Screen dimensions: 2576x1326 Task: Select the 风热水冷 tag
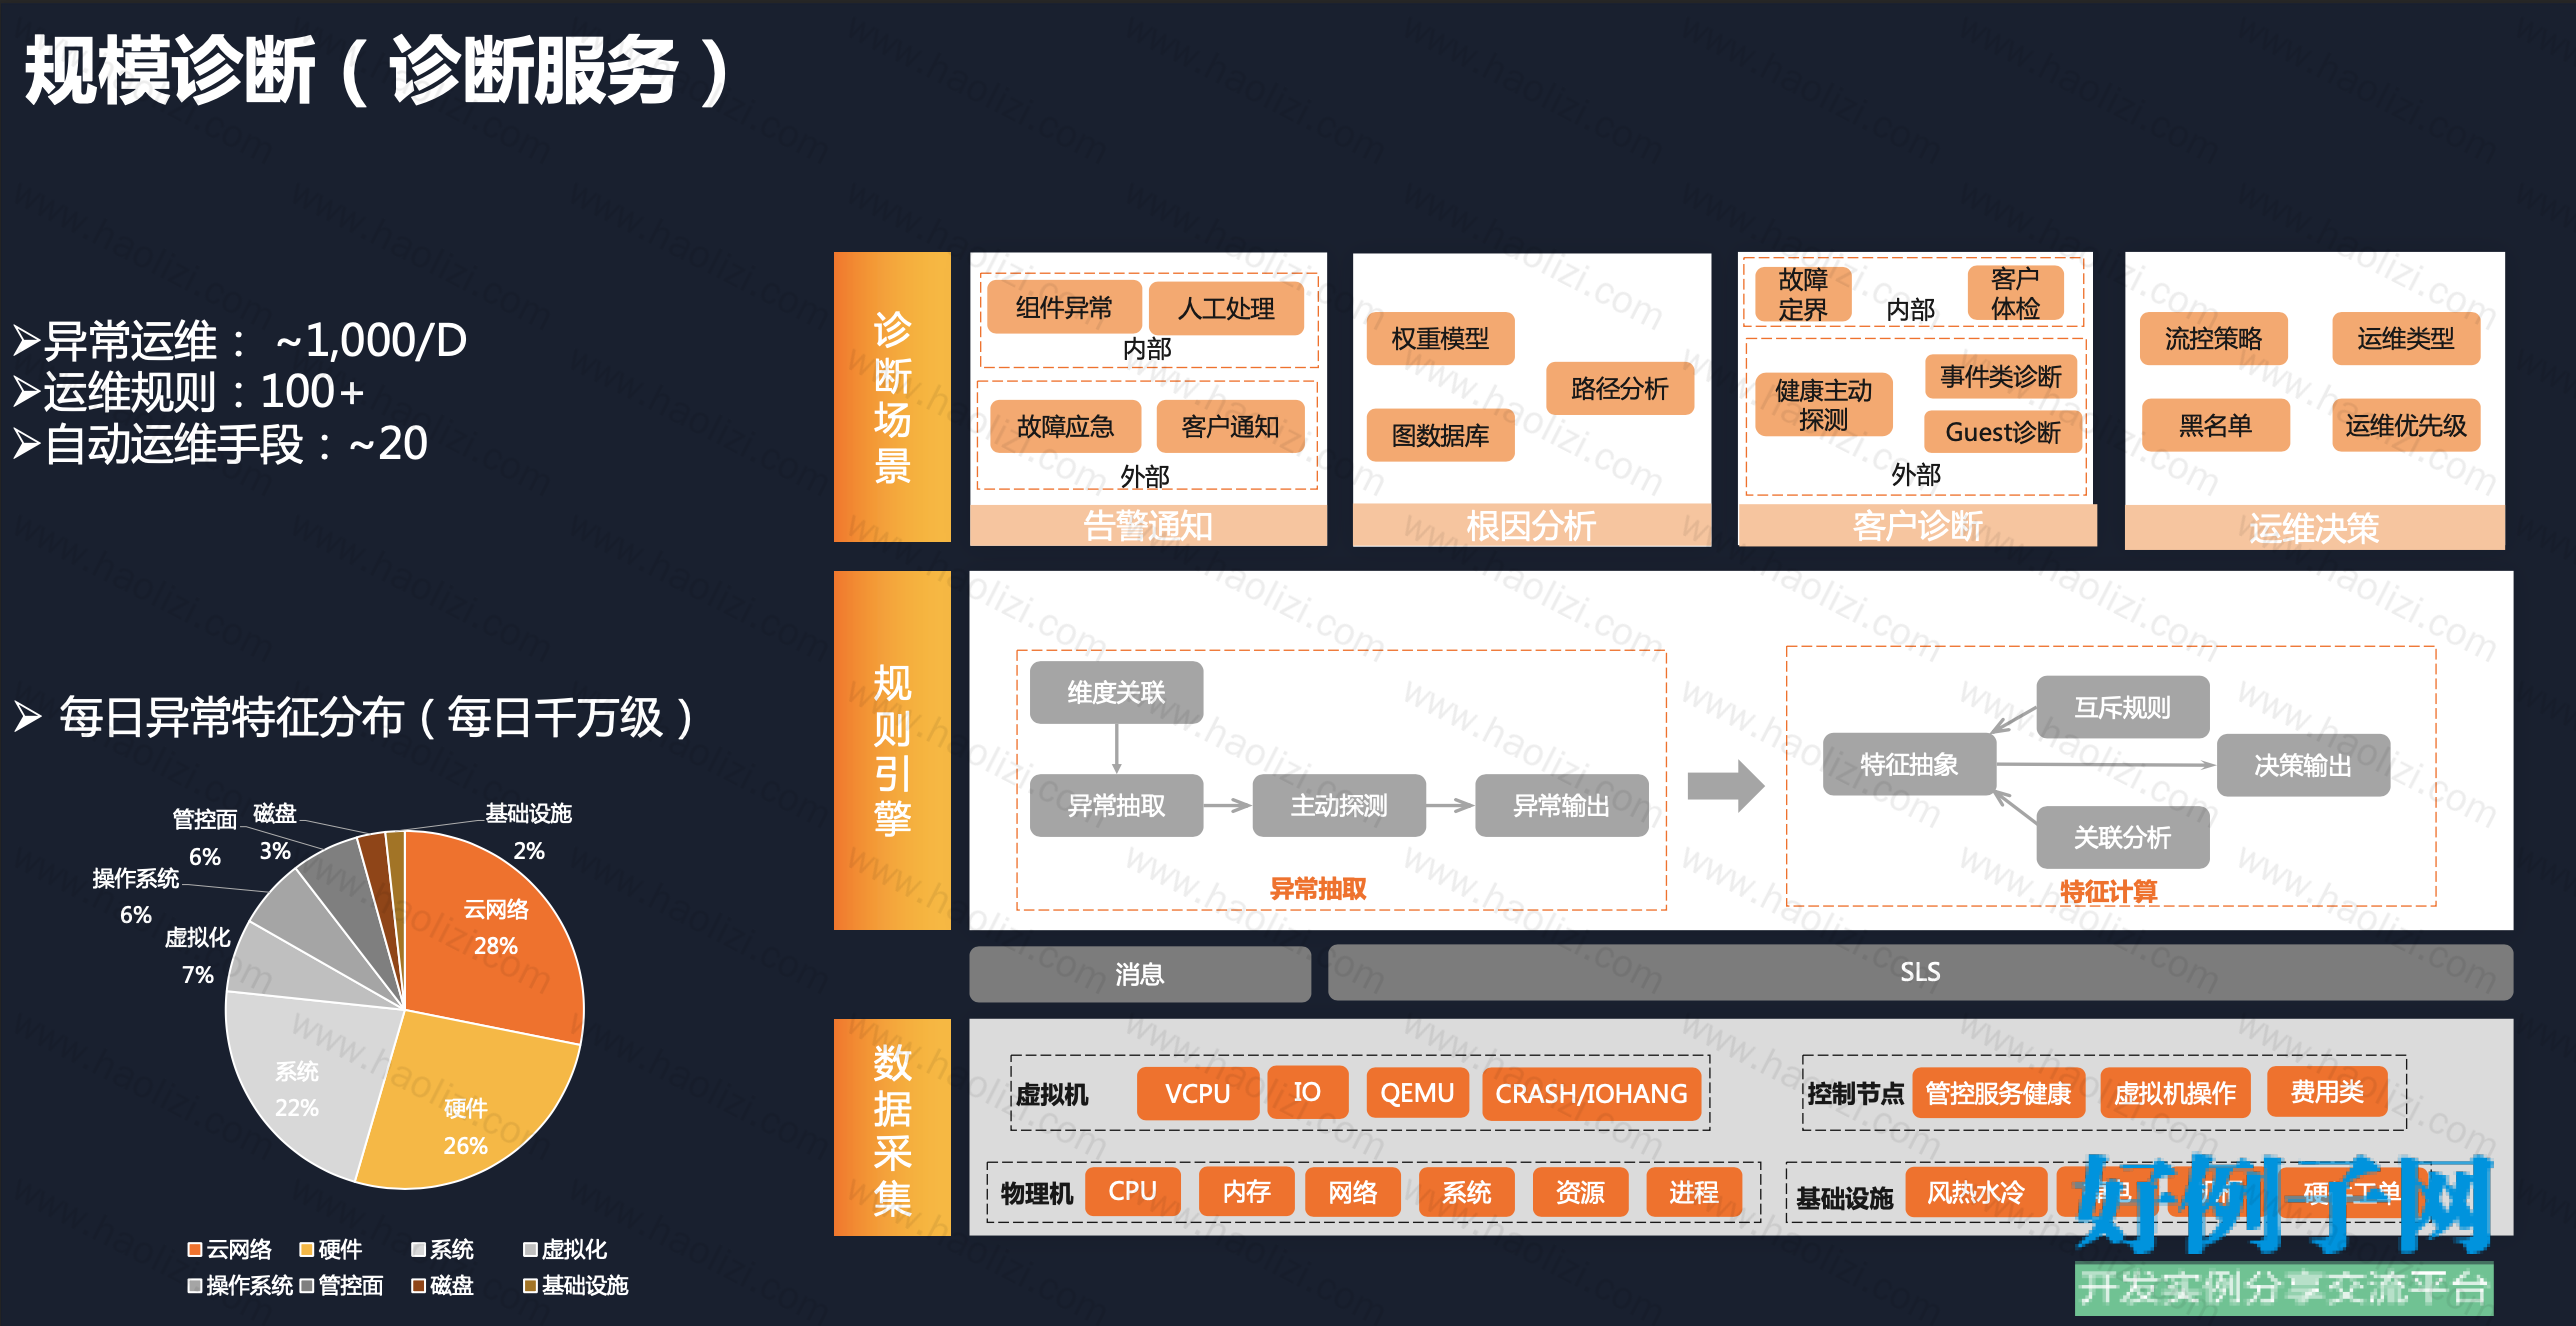1976,1192
